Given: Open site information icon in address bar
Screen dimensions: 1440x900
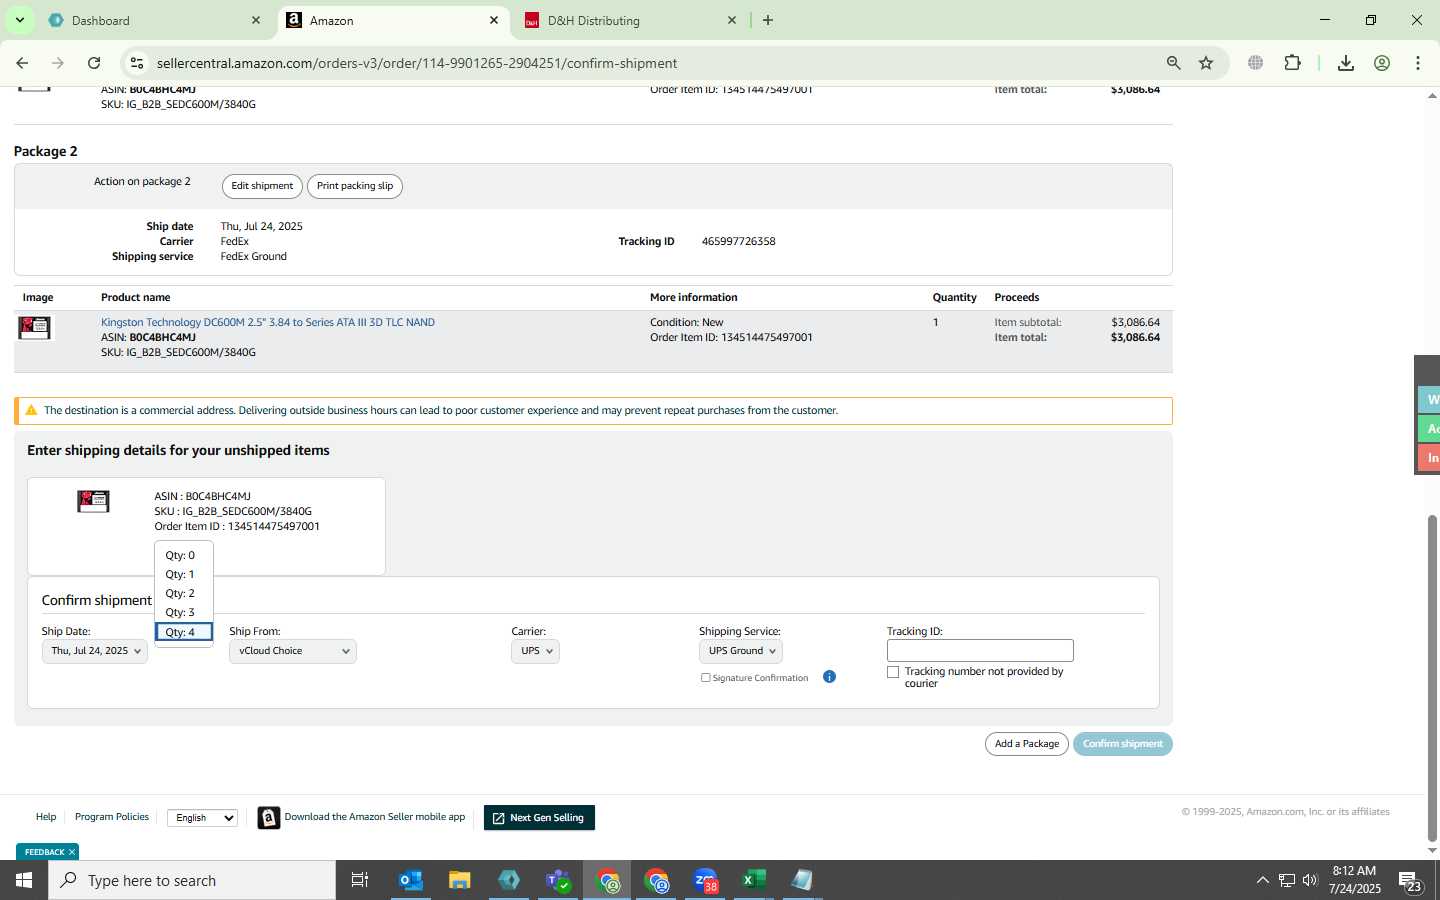Looking at the screenshot, I should click(137, 63).
